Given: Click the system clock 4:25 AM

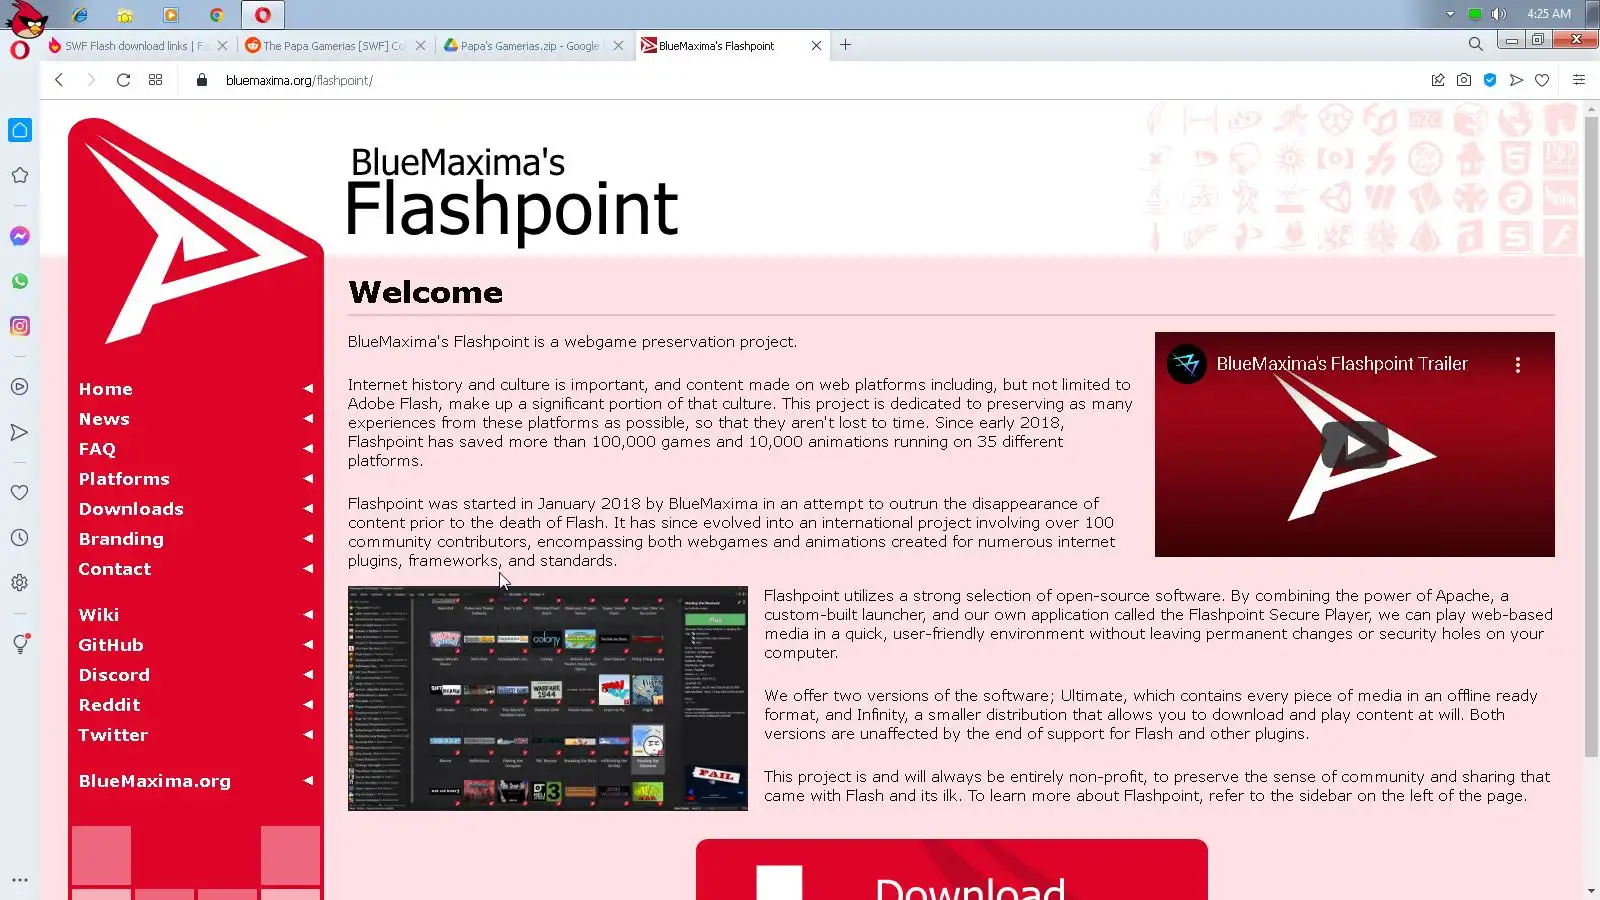Looking at the screenshot, I should pos(1548,14).
